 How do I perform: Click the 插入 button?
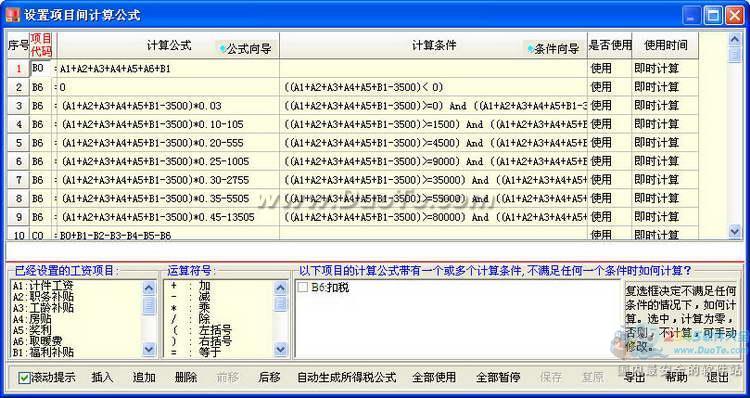click(102, 377)
